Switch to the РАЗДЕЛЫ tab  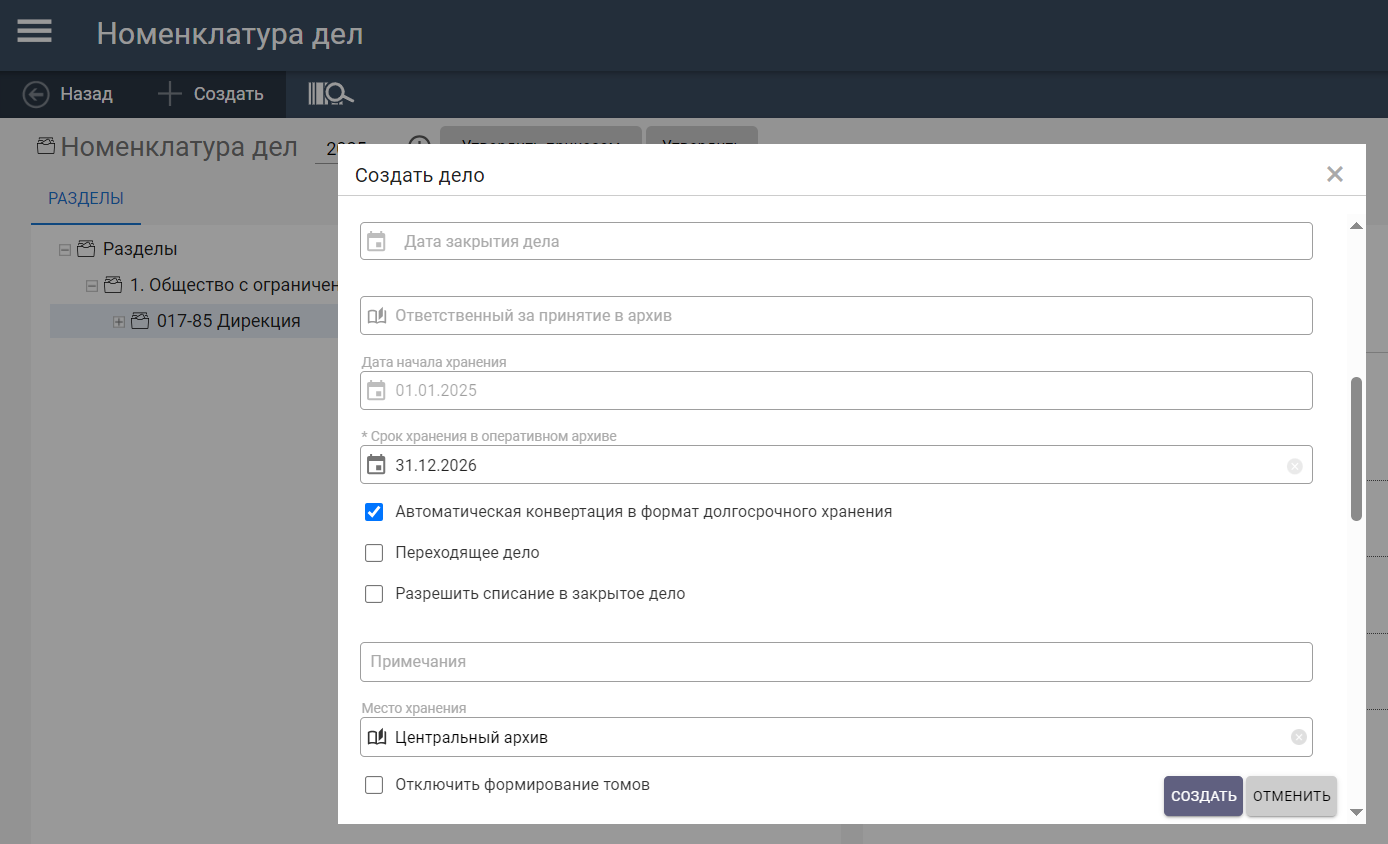pyautogui.click(x=86, y=198)
